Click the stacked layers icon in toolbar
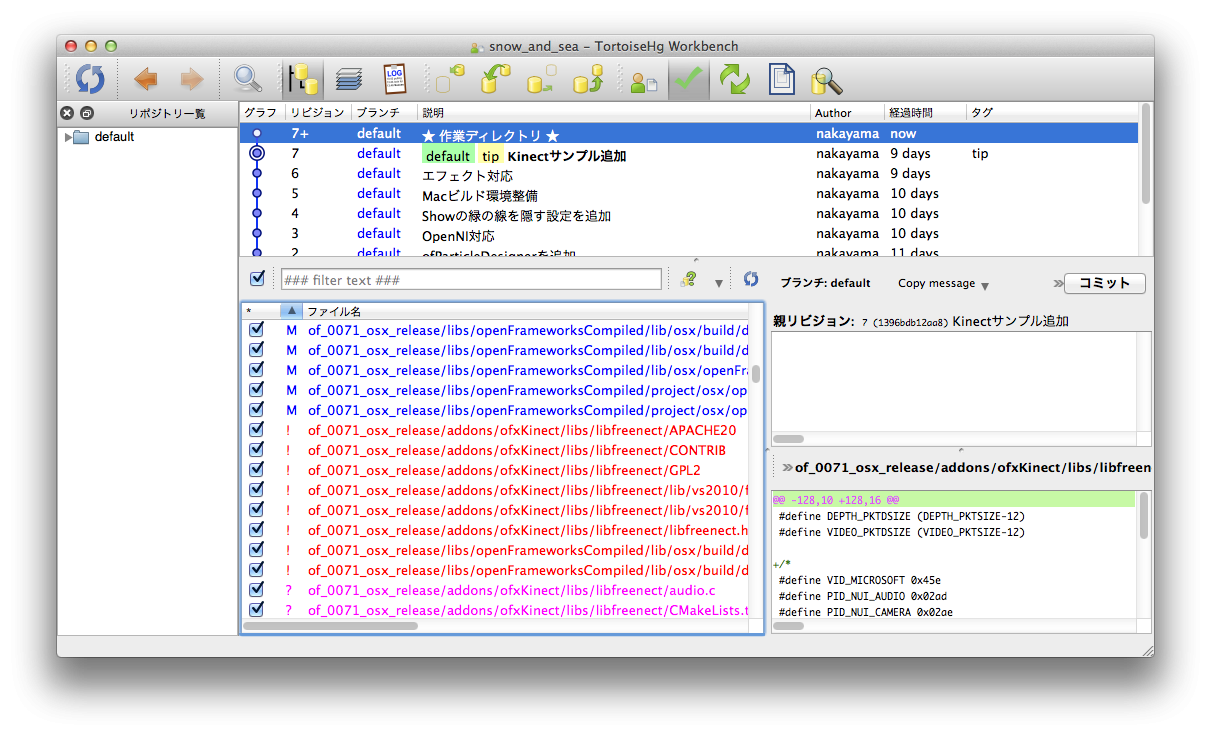1211x736 pixels. (x=349, y=79)
